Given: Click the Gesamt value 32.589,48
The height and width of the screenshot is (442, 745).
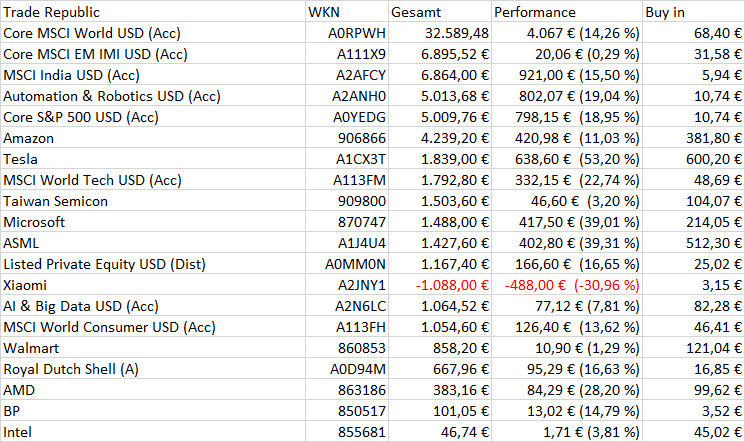Looking at the screenshot, I should [449, 33].
